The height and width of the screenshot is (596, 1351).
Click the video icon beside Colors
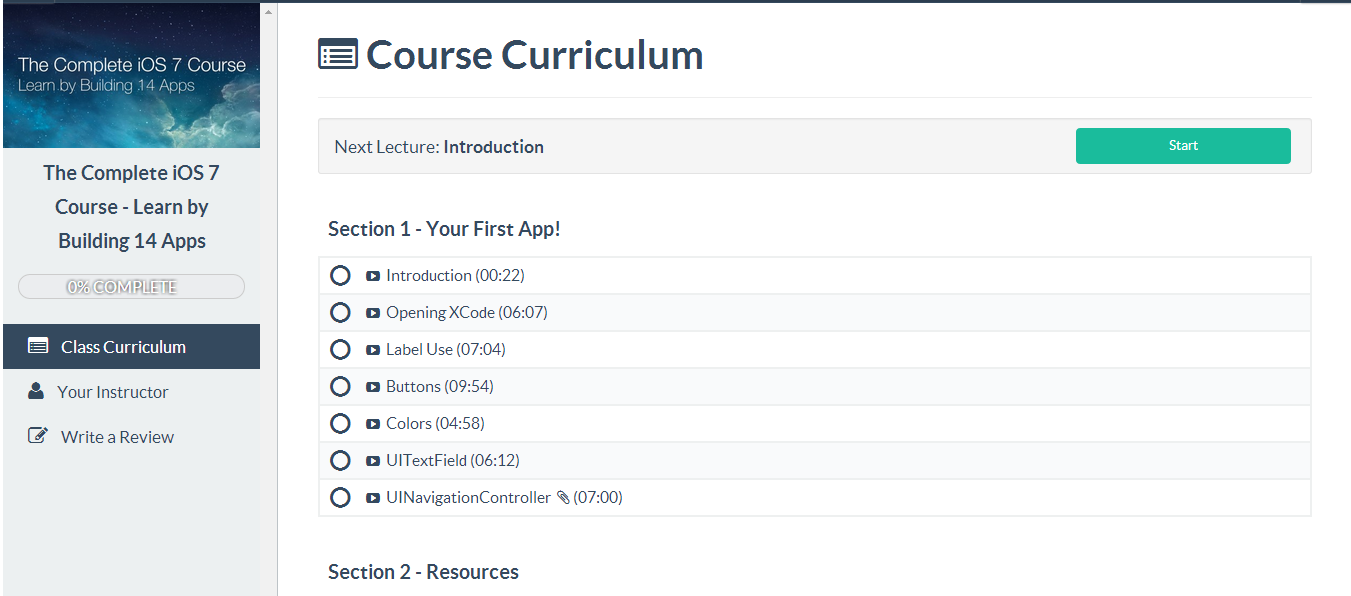click(373, 424)
